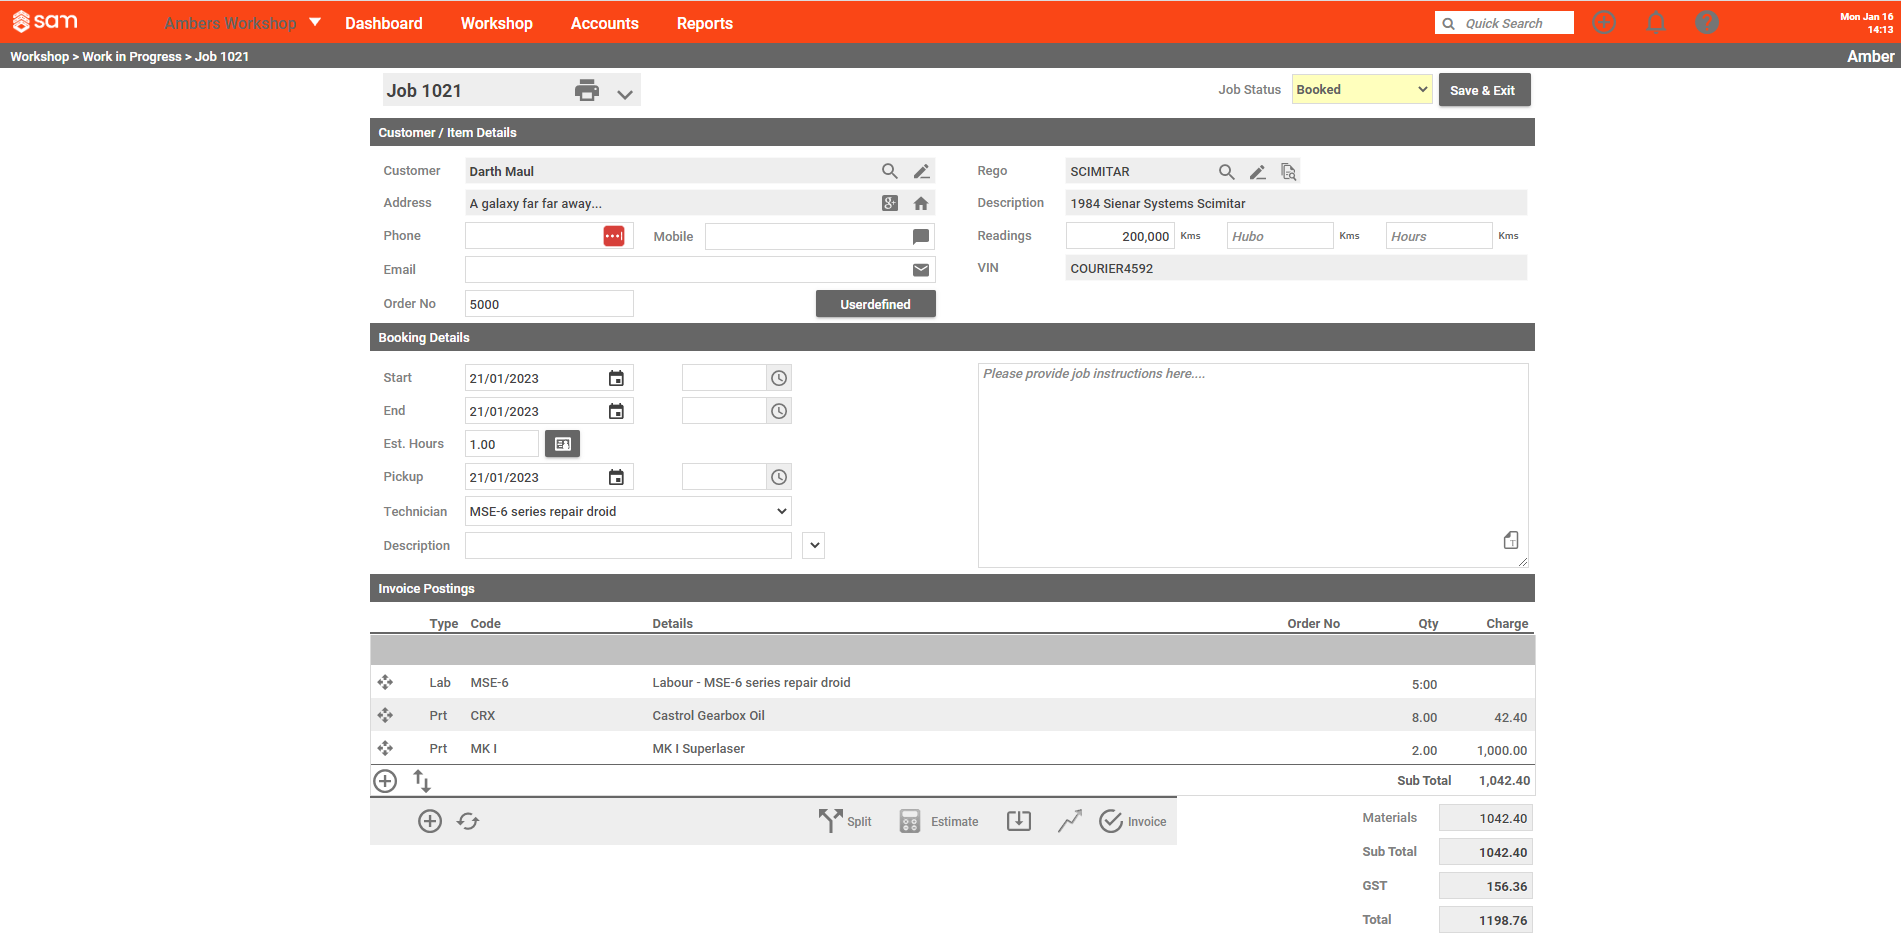Change Job Status from the Booked dropdown
This screenshot has width=1901, height=938.
point(1361,89)
